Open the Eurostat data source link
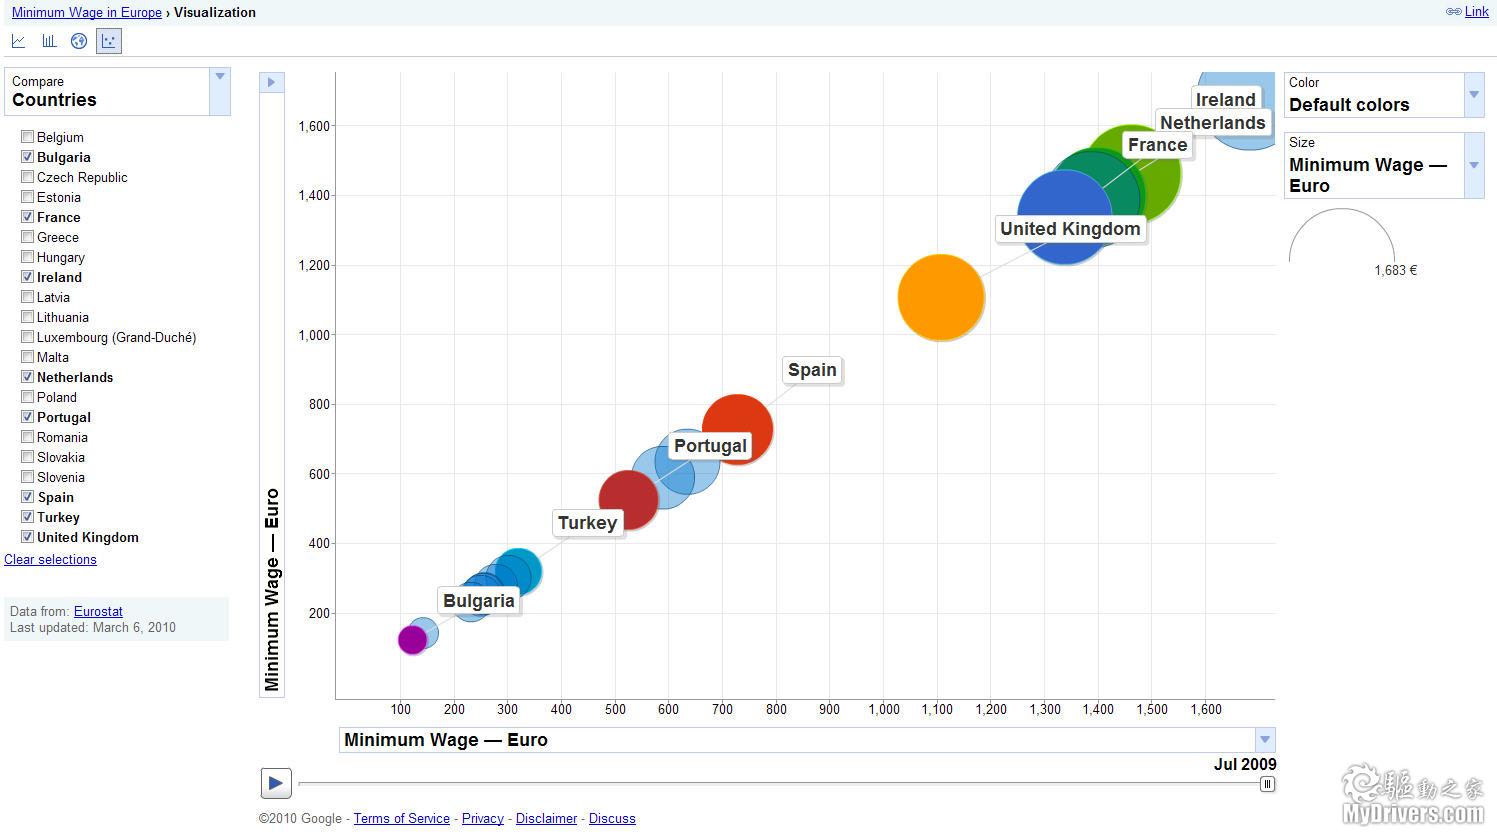 [98, 611]
